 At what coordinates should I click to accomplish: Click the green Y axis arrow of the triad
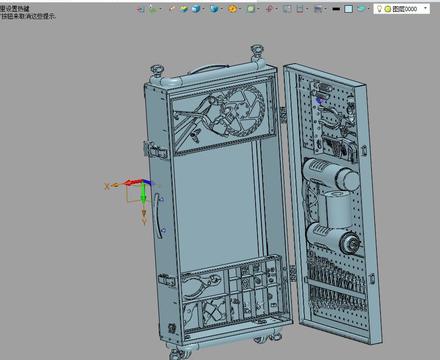coord(143,194)
